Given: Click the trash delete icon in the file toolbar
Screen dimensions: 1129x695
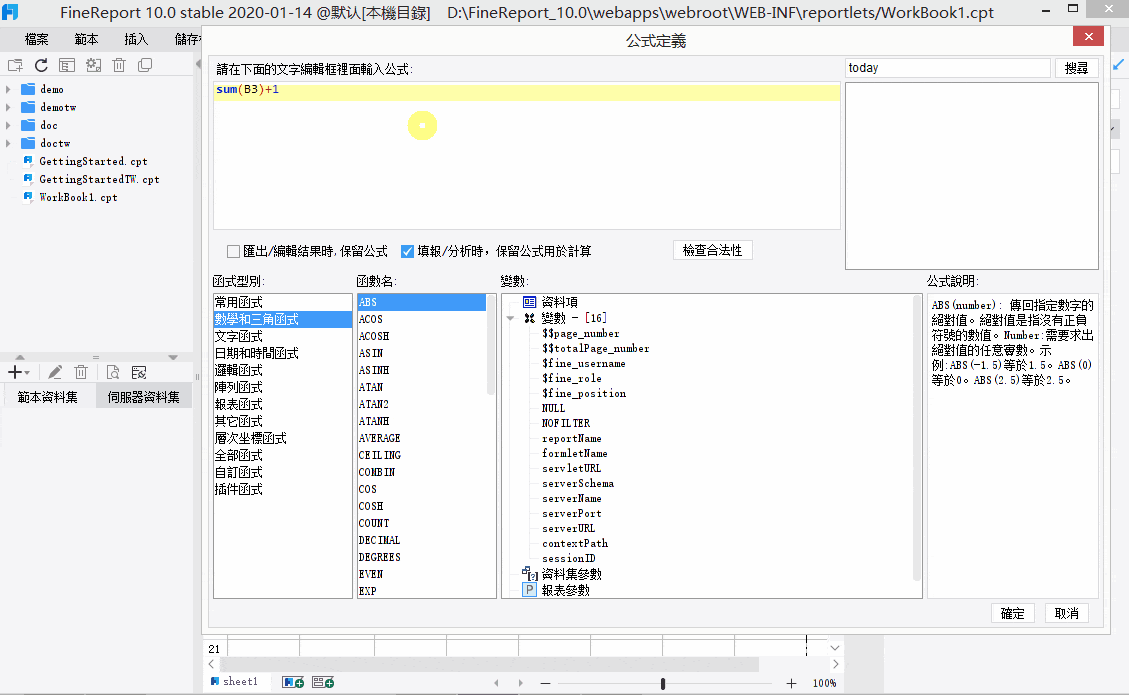Looking at the screenshot, I should [x=119, y=66].
